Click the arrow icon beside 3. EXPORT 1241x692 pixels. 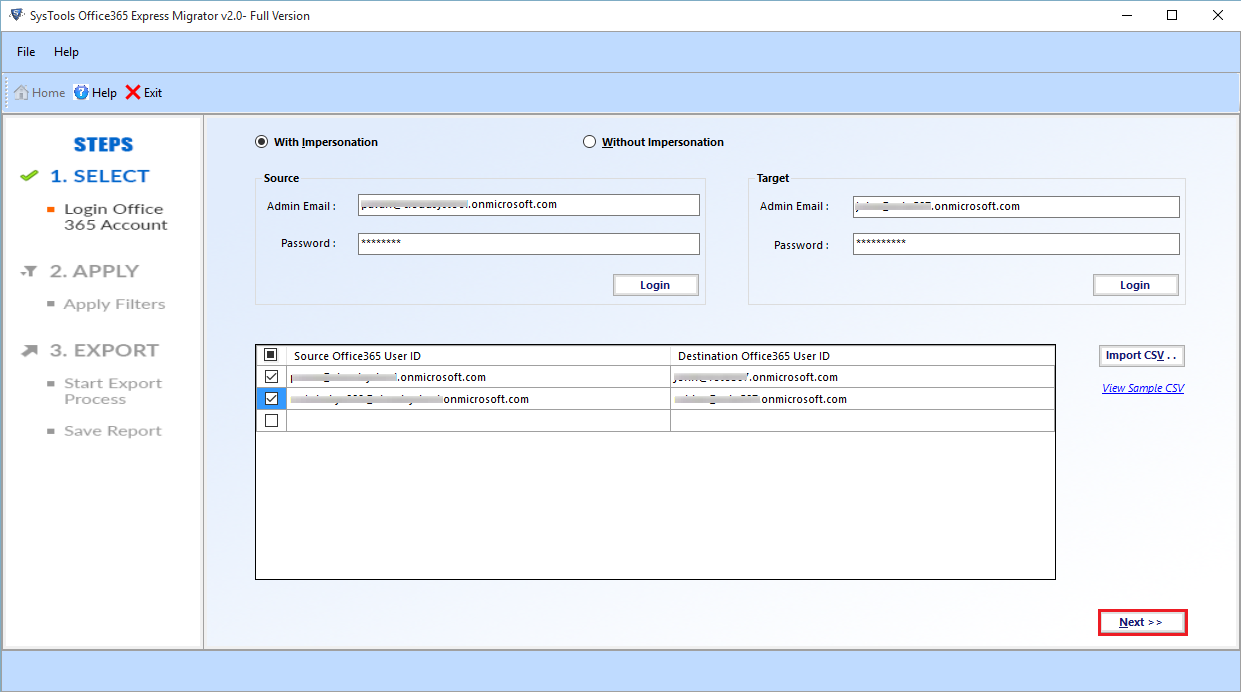point(30,350)
